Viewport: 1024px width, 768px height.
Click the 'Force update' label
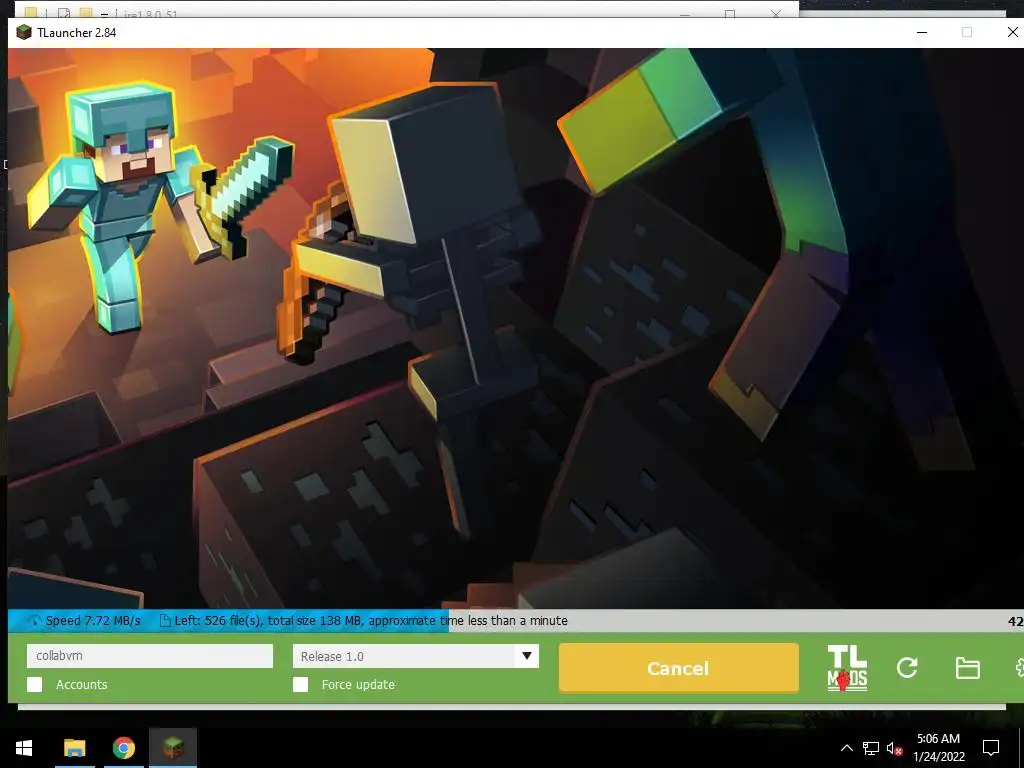coord(358,684)
